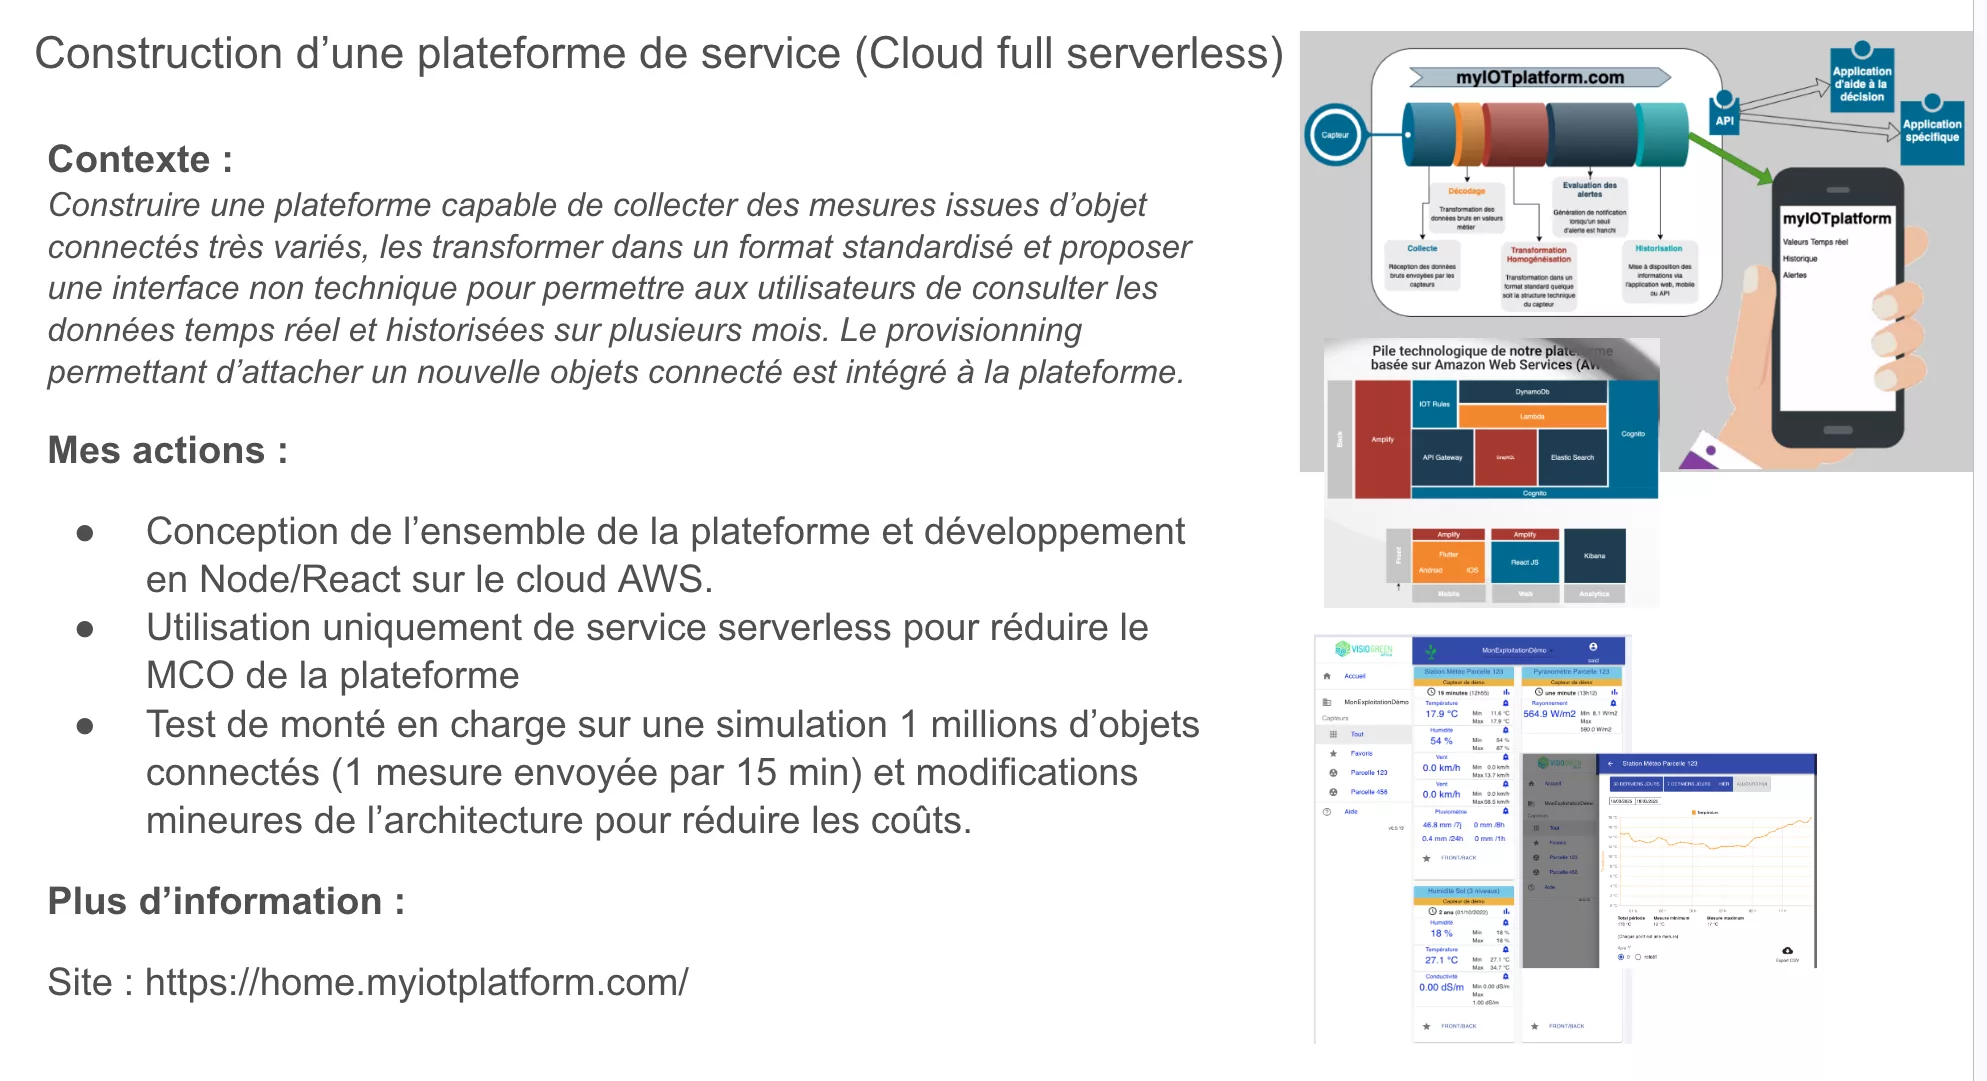Click the Application spécifique box
Screen dimensions: 1987x1081
point(1931,131)
